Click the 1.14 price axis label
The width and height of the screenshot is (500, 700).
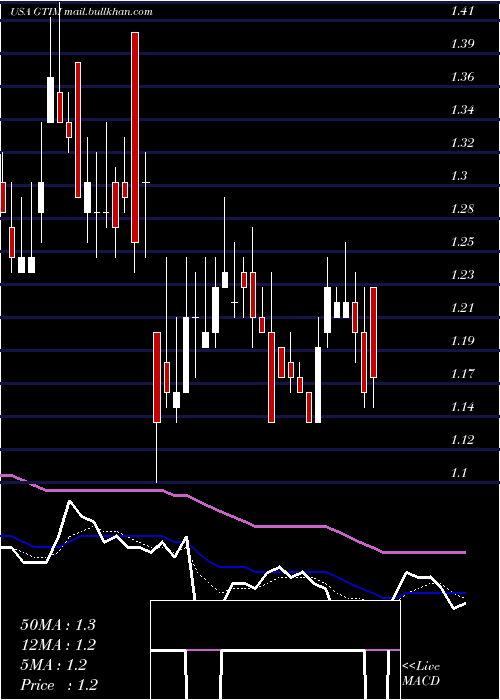click(x=462, y=407)
